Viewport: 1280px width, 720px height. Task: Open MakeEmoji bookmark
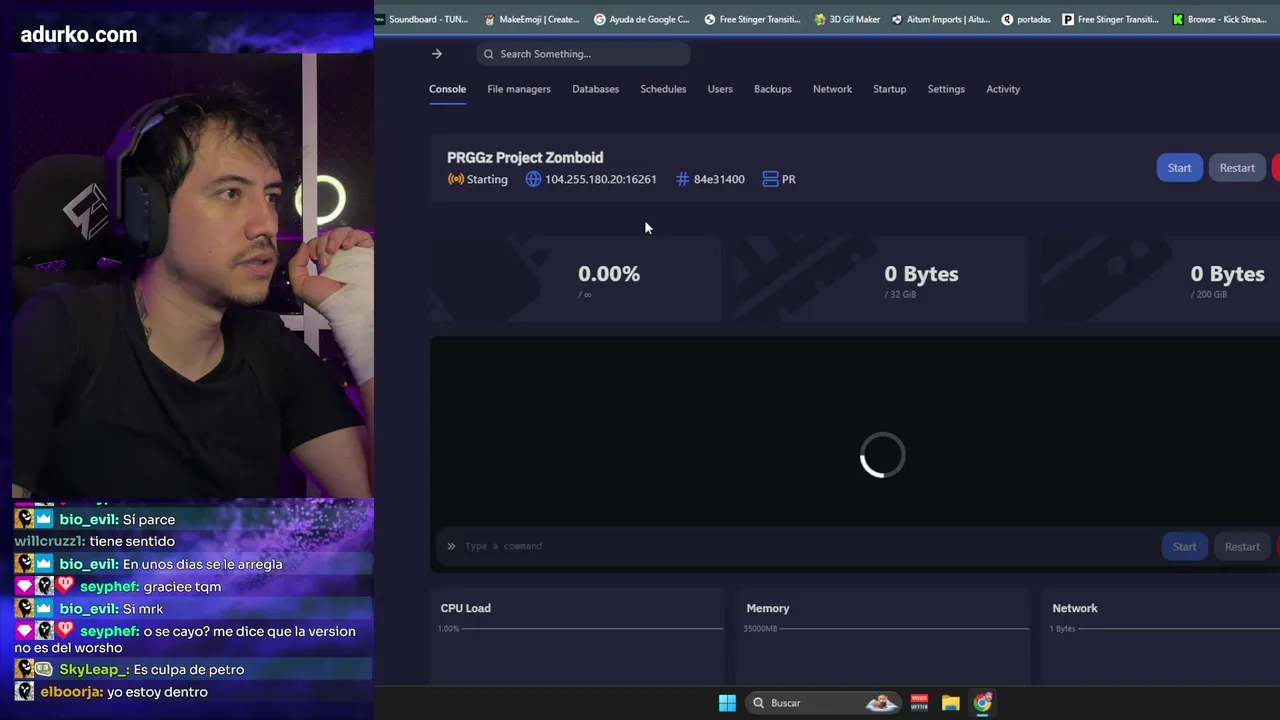(532, 19)
